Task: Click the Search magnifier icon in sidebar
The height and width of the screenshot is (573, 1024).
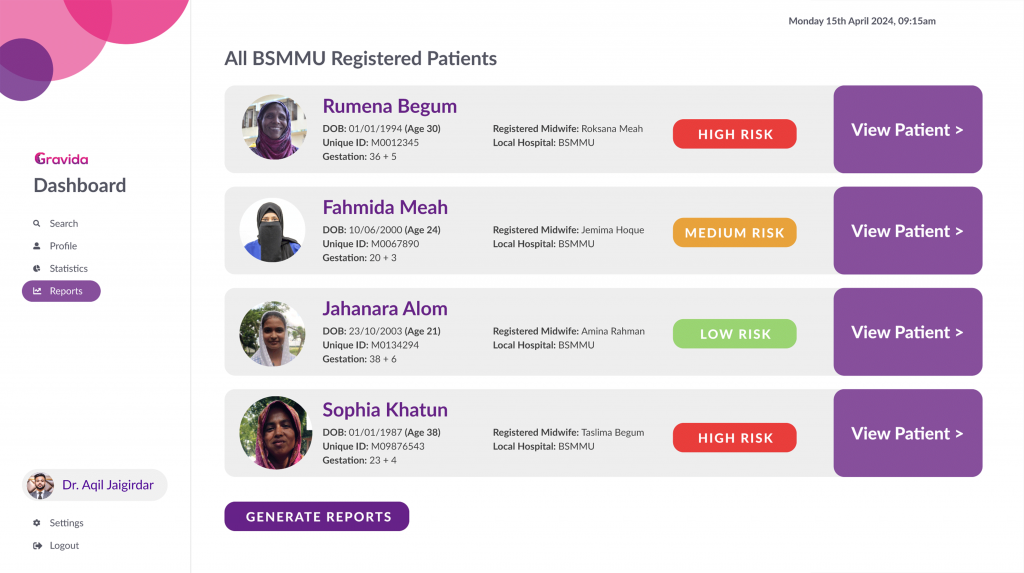Action: 37,224
